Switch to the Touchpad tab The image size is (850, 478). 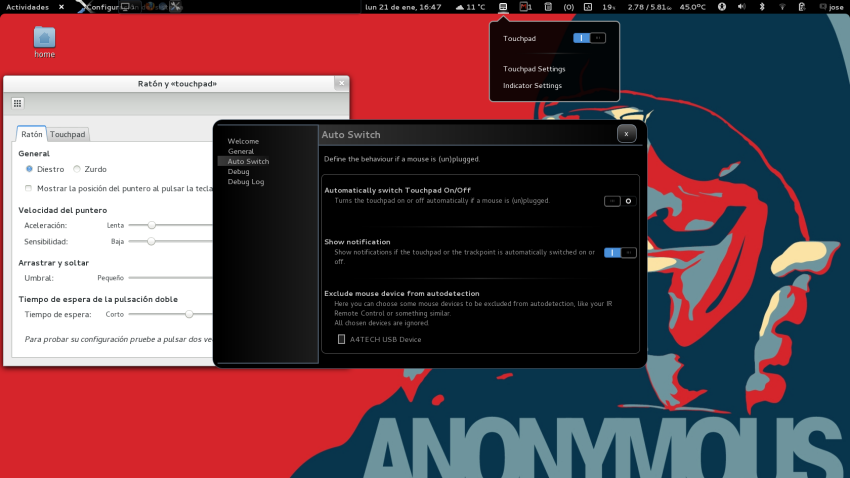tap(68, 134)
